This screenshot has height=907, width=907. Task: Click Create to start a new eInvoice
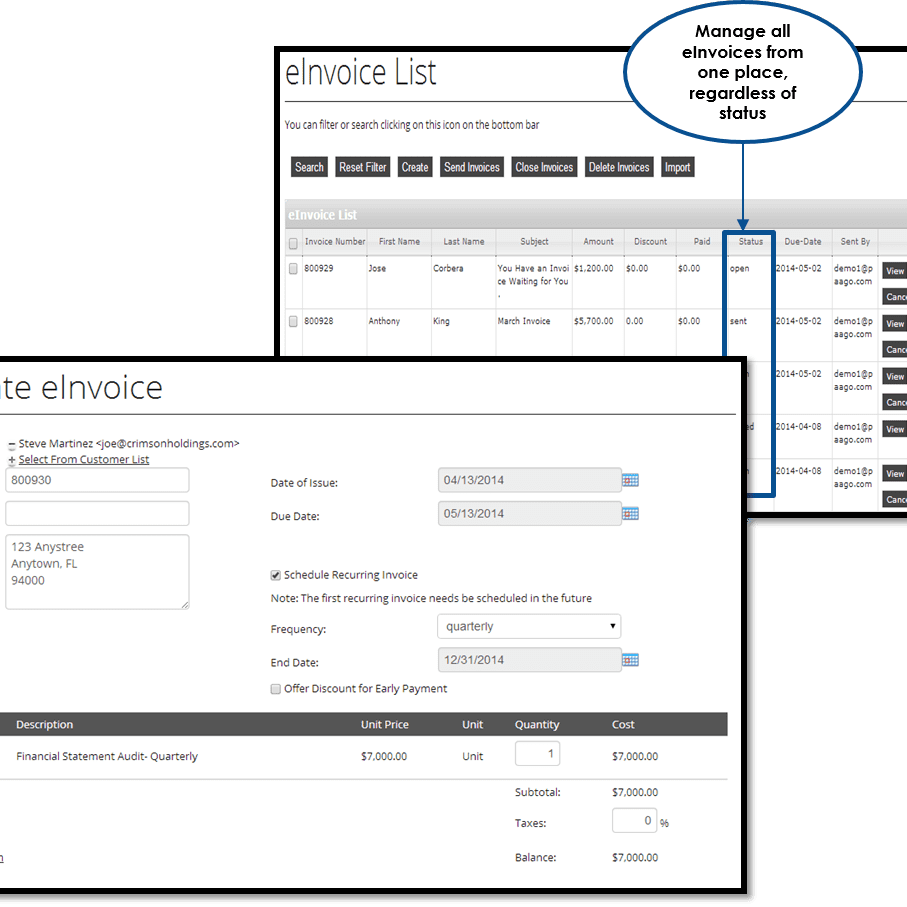(x=414, y=166)
